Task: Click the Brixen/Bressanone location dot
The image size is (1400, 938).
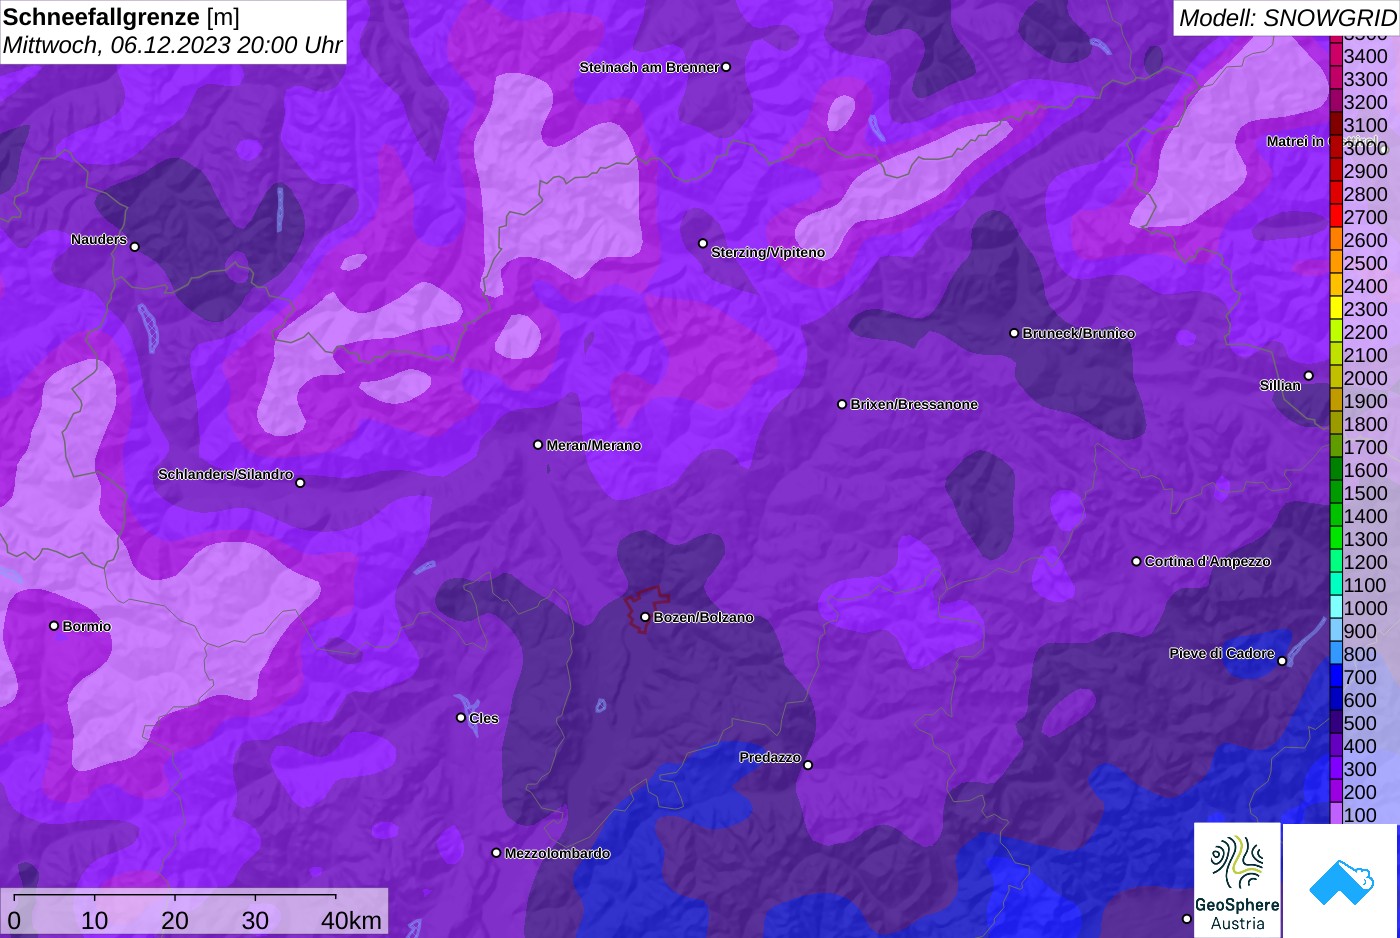Action: (842, 404)
